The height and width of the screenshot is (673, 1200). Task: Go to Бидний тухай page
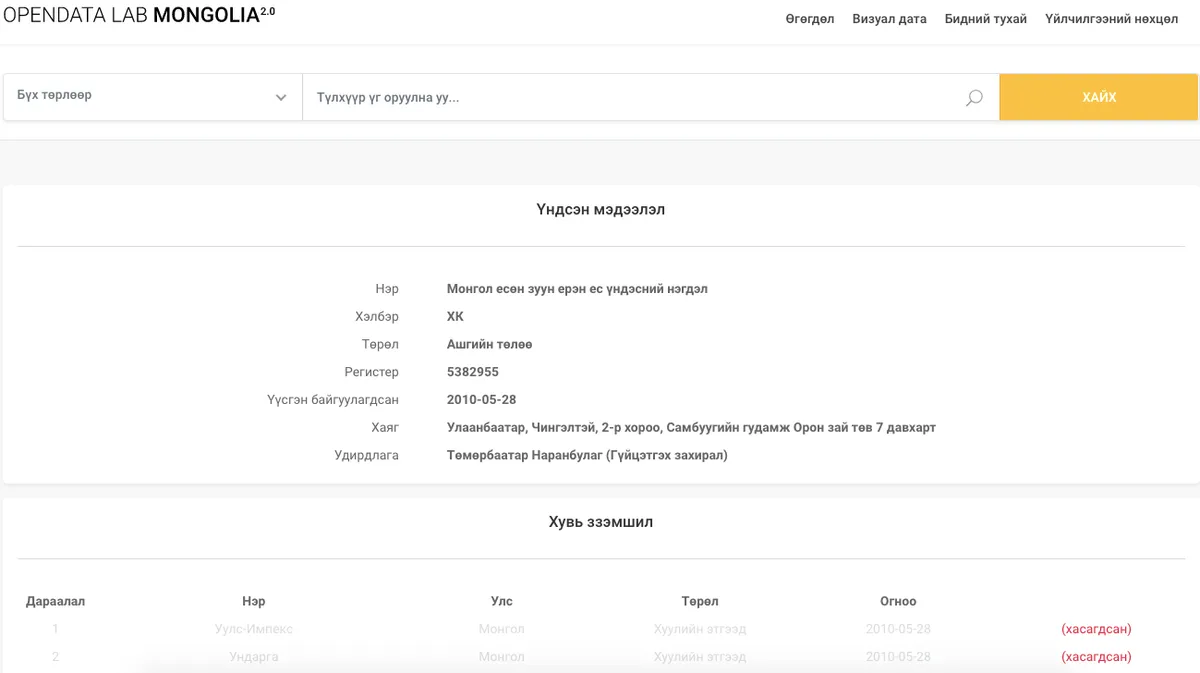pyautogui.click(x=986, y=19)
